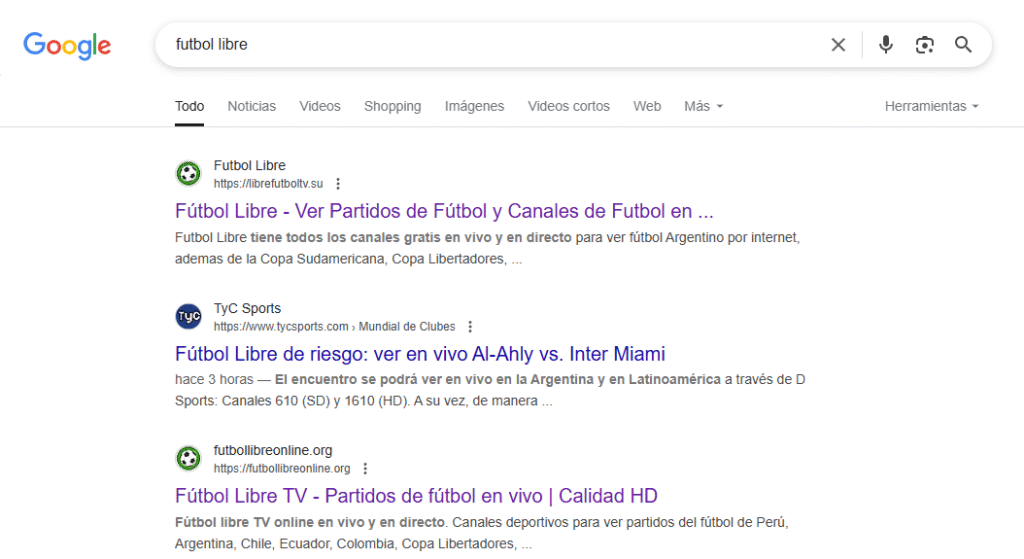Open Fútbol Libre de riesgo article link
1024x559 pixels.
(420, 354)
